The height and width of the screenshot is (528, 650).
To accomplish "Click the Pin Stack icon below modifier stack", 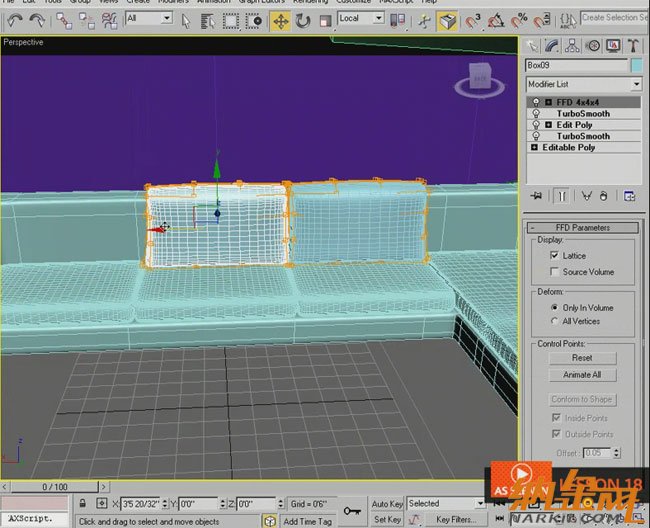I will 536,196.
